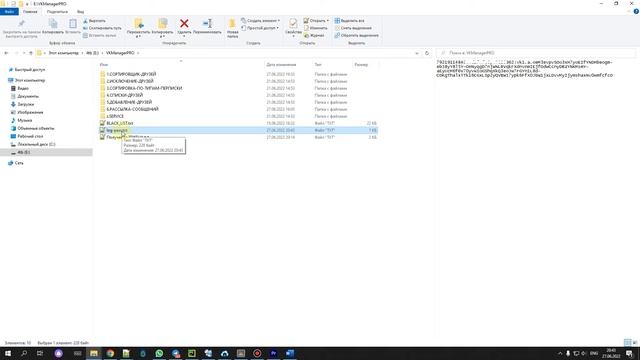The width and height of the screenshot is (640, 360).
Task: Click History (Журнал) in ribbon
Action: [x=314, y=36]
